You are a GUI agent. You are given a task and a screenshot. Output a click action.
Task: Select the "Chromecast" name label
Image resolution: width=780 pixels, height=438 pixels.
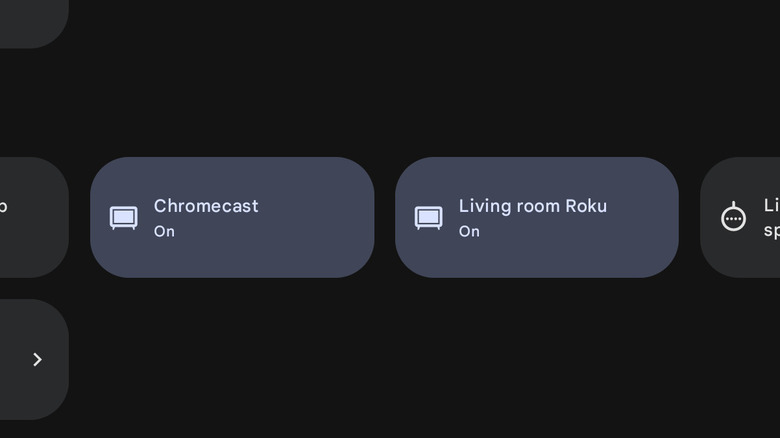pyautogui.click(x=206, y=206)
